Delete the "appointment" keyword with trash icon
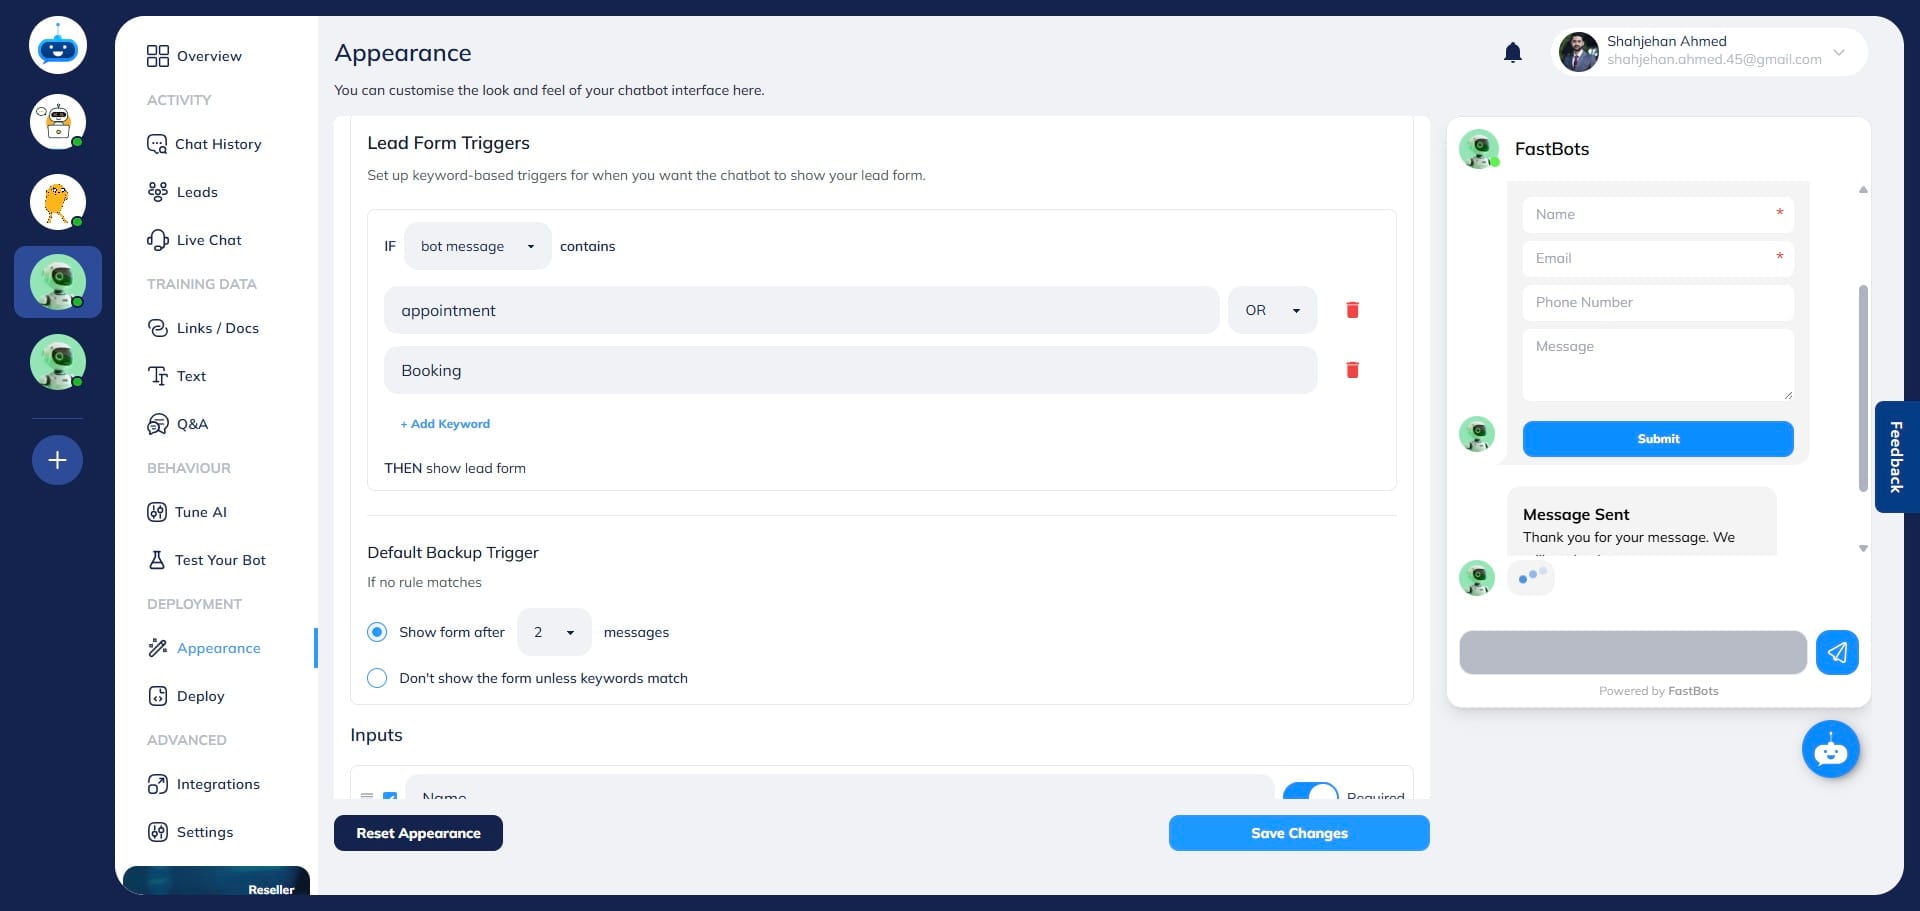The height and width of the screenshot is (911, 1920). click(1352, 310)
